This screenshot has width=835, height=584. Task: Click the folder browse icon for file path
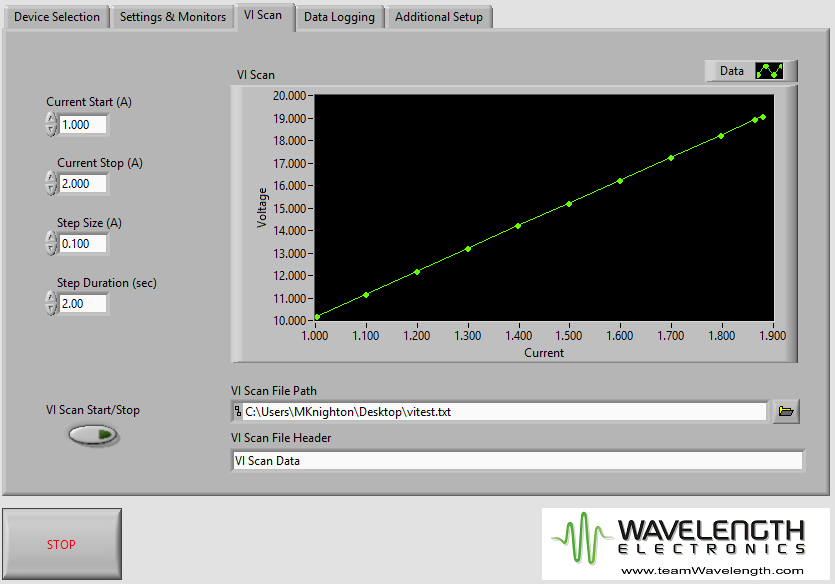pos(786,411)
